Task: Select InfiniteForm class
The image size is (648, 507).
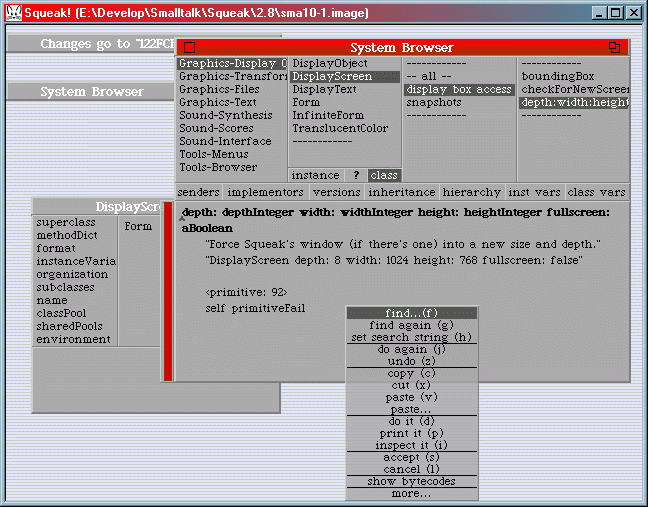Action: pyautogui.click(x=345, y=115)
